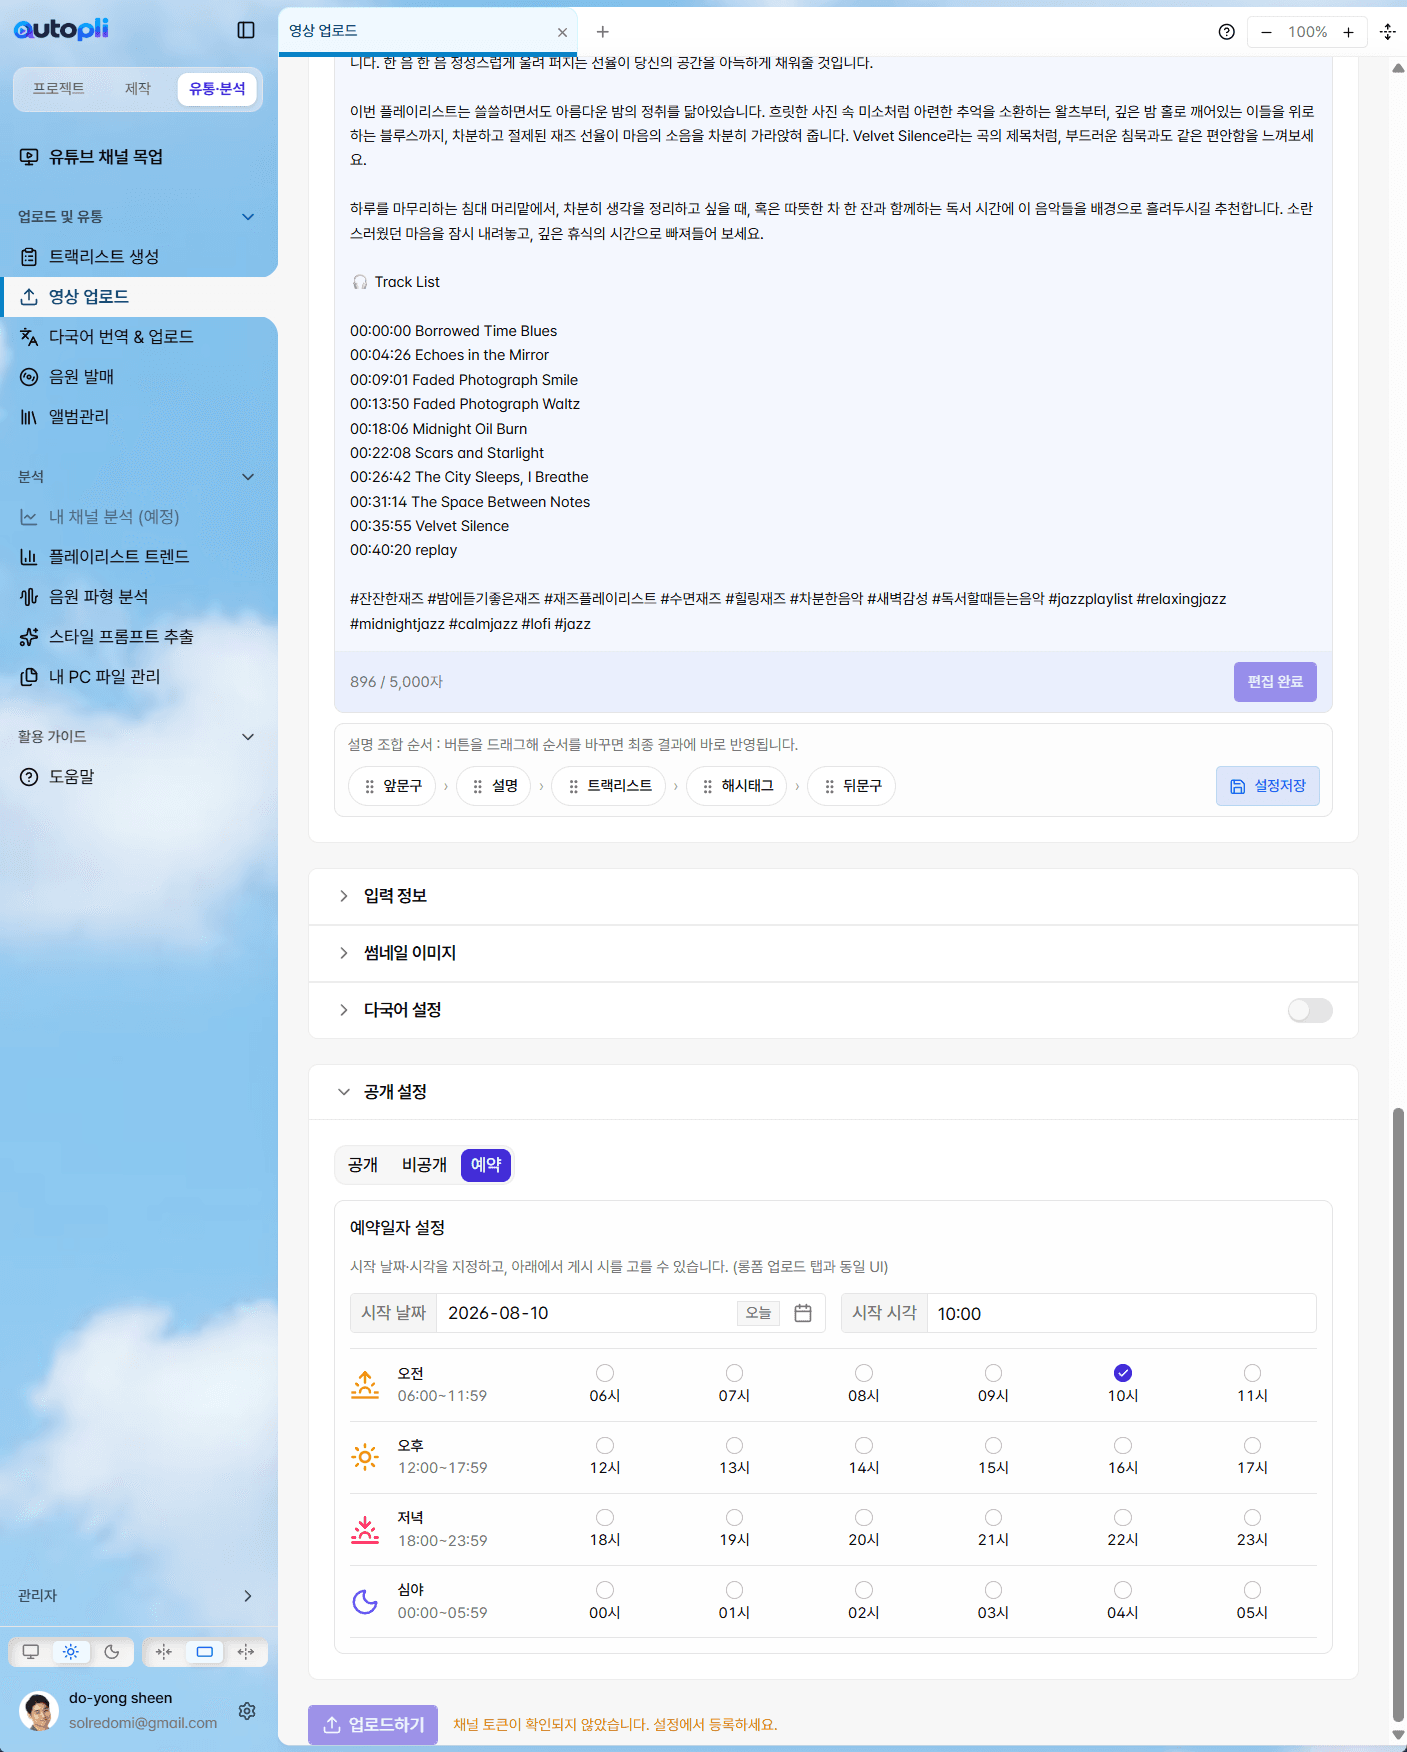Image resolution: width=1407 pixels, height=1752 pixels.
Task: Open a new tab with the plus icon
Action: click(x=602, y=32)
